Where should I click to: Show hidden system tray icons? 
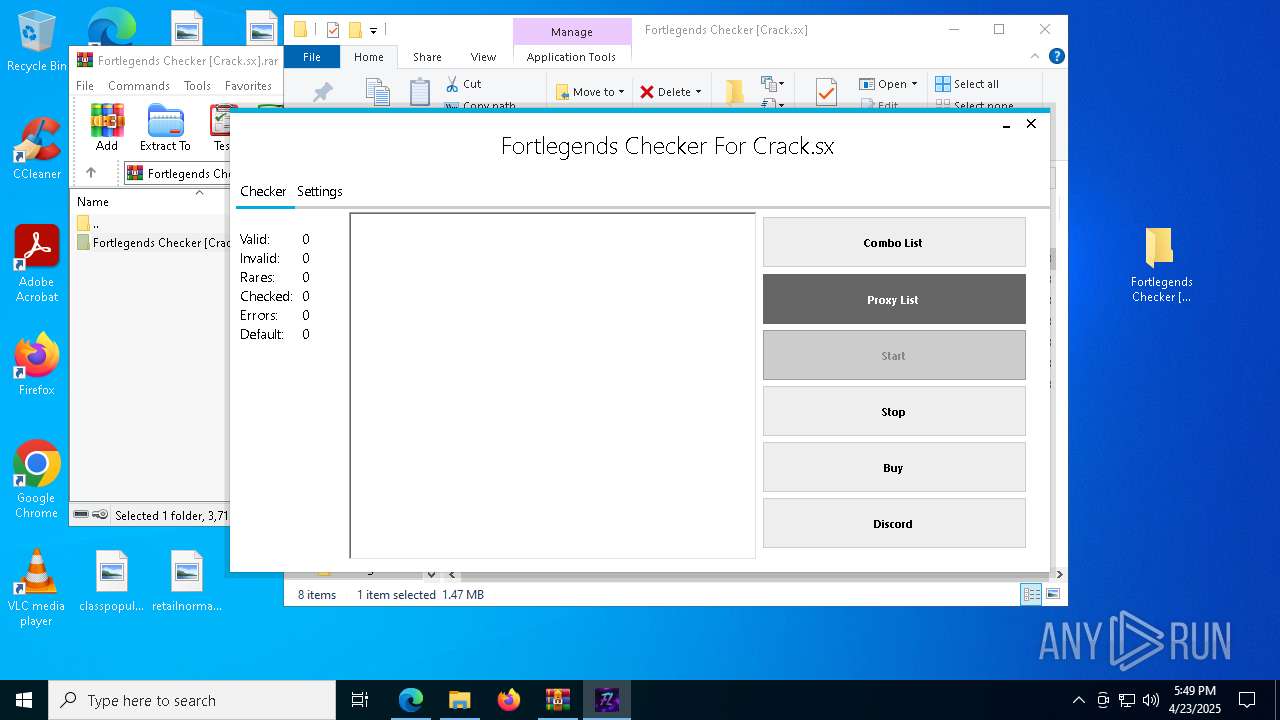tap(1078, 700)
